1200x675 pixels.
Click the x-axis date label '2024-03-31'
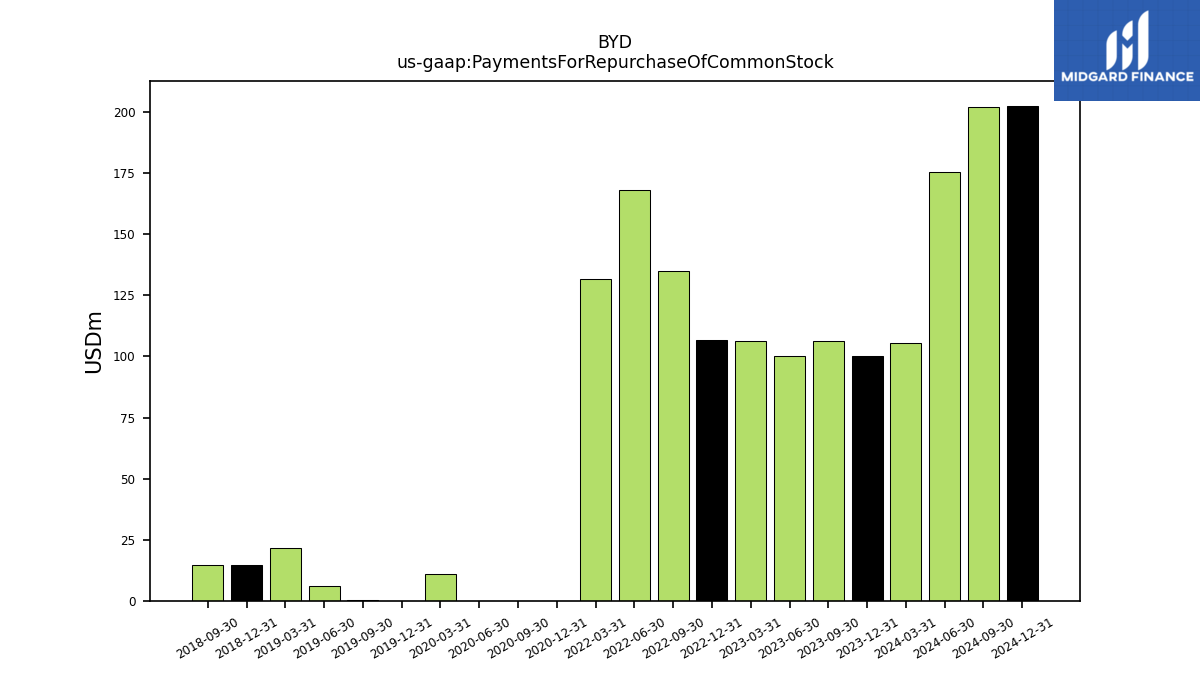click(x=905, y=638)
